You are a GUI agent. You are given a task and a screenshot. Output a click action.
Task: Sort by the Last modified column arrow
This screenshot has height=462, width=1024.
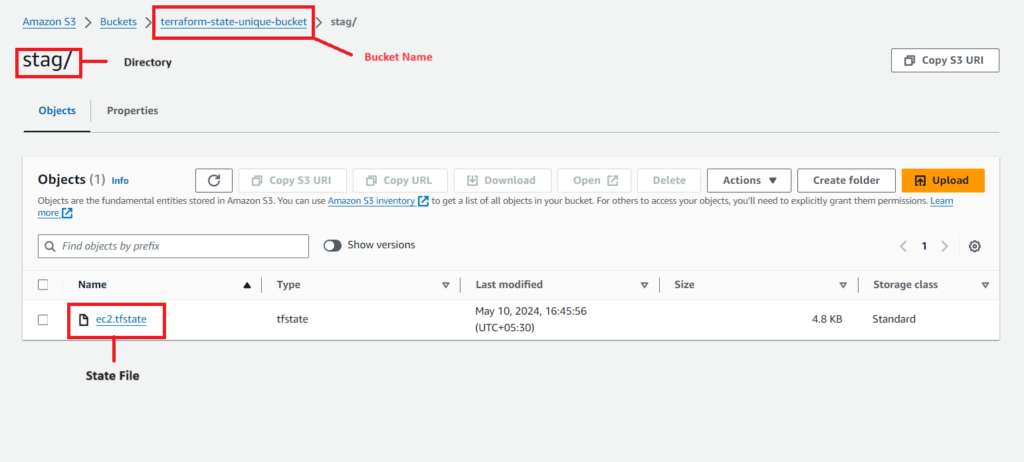click(645, 285)
